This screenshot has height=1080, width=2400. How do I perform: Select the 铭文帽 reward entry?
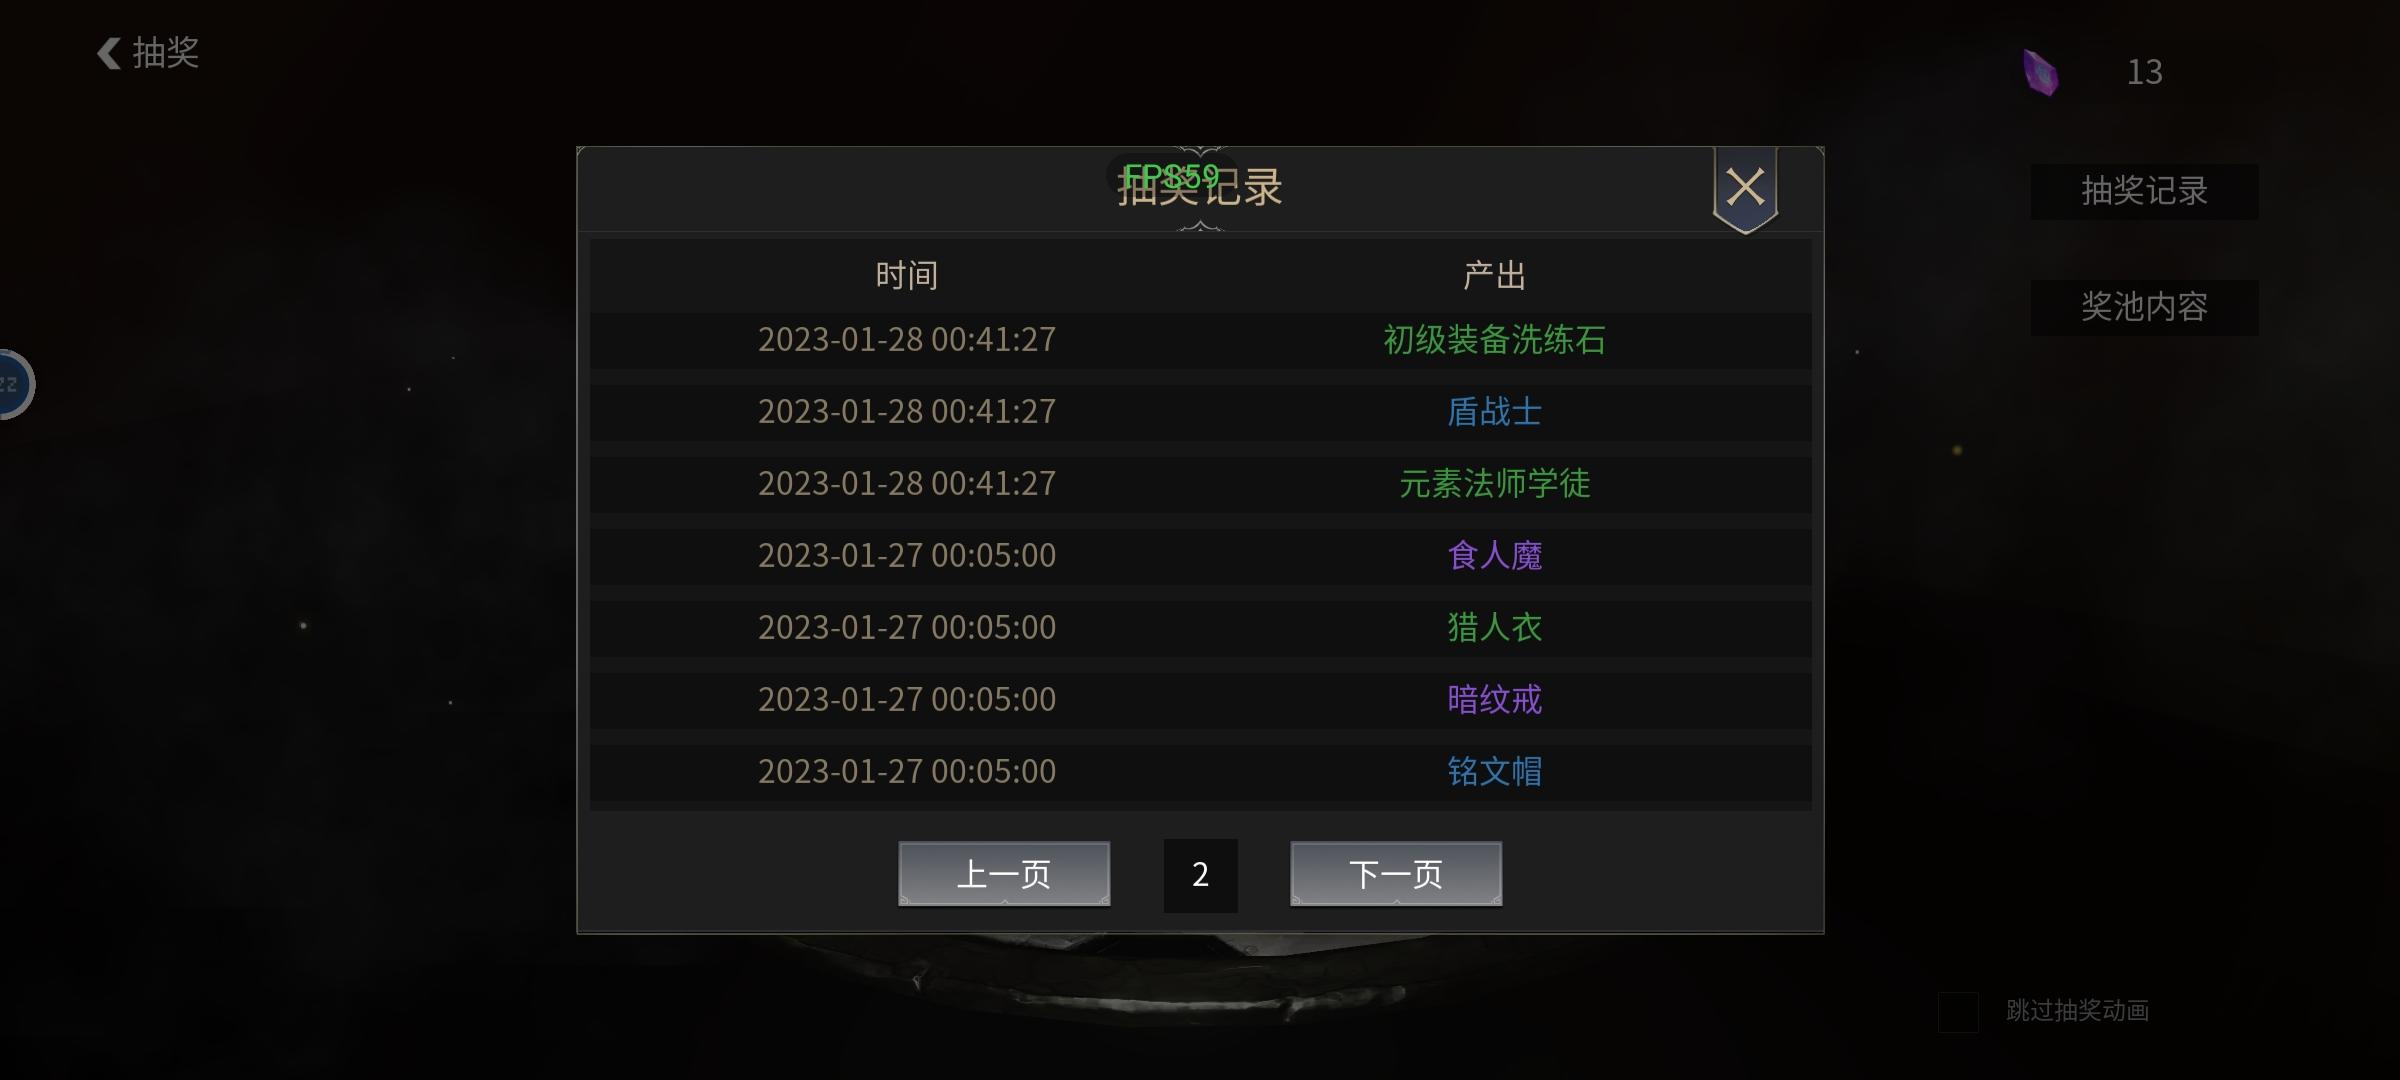point(1494,772)
